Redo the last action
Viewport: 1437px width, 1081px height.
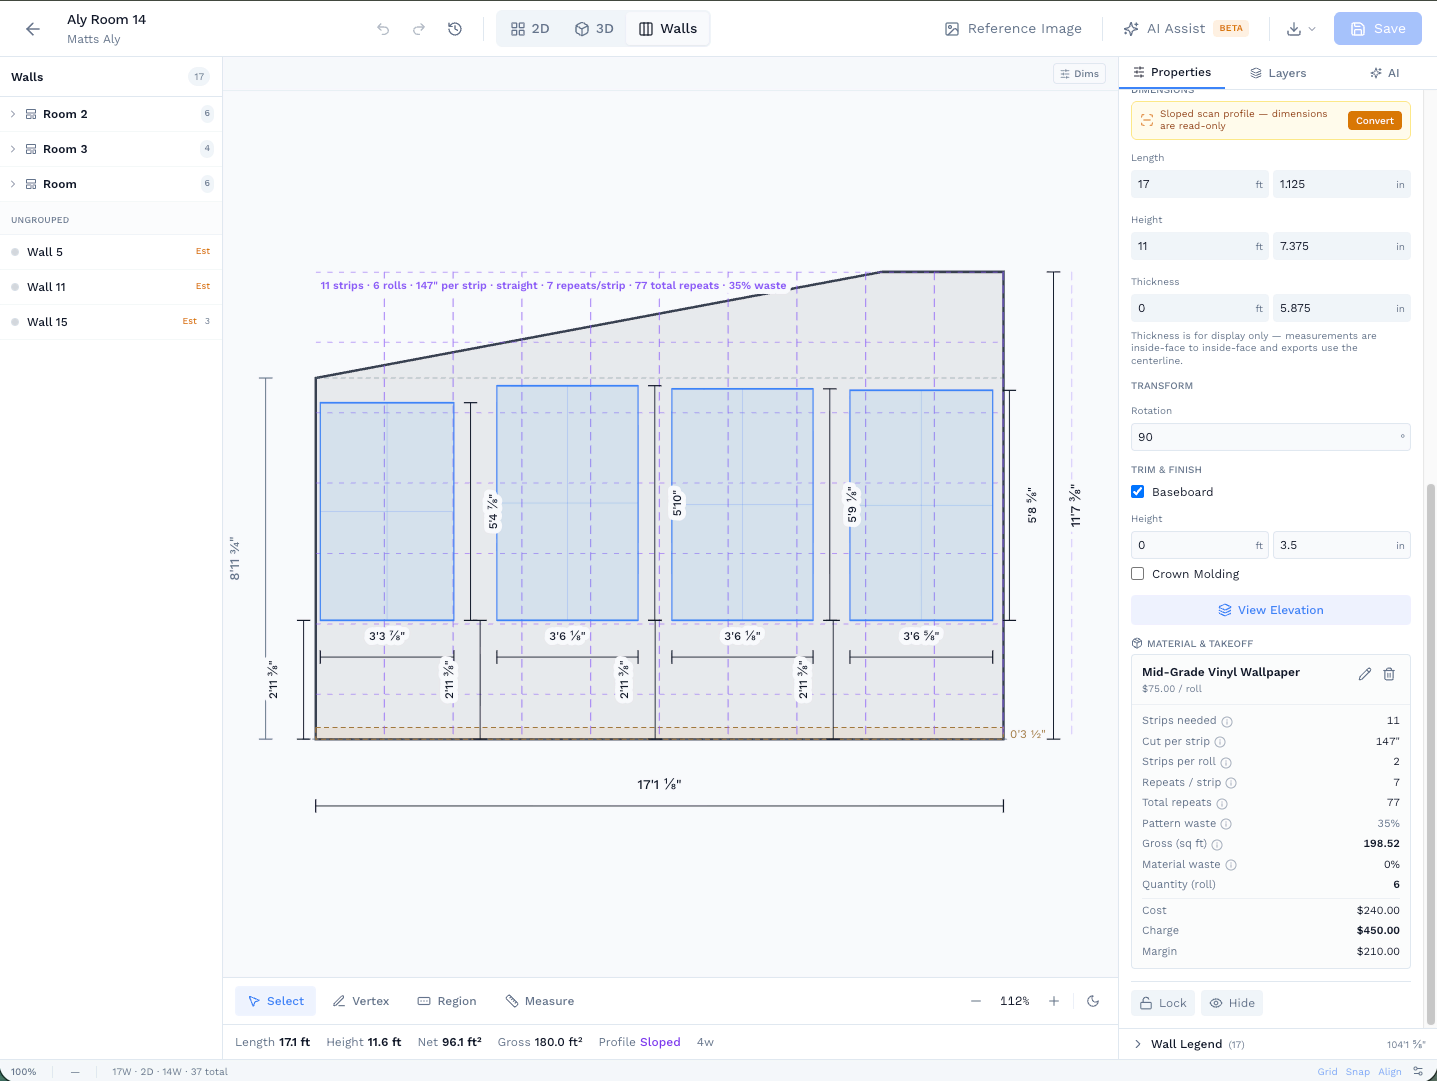pos(419,29)
